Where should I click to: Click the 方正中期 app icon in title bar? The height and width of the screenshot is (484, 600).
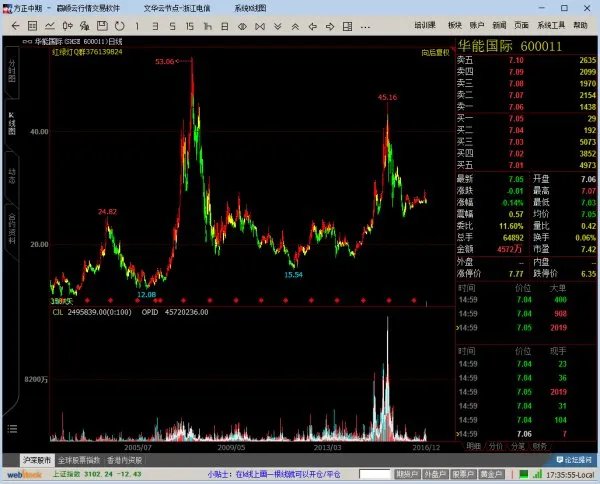[x=8, y=7]
